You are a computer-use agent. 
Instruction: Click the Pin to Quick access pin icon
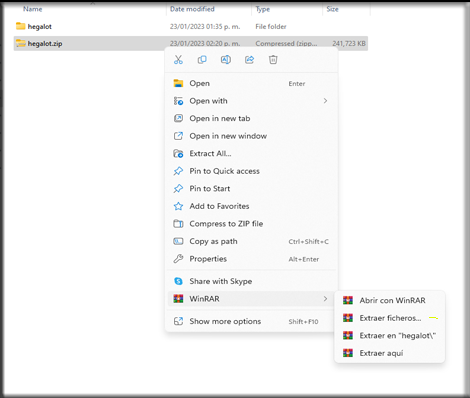pyautogui.click(x=178, y=171)
